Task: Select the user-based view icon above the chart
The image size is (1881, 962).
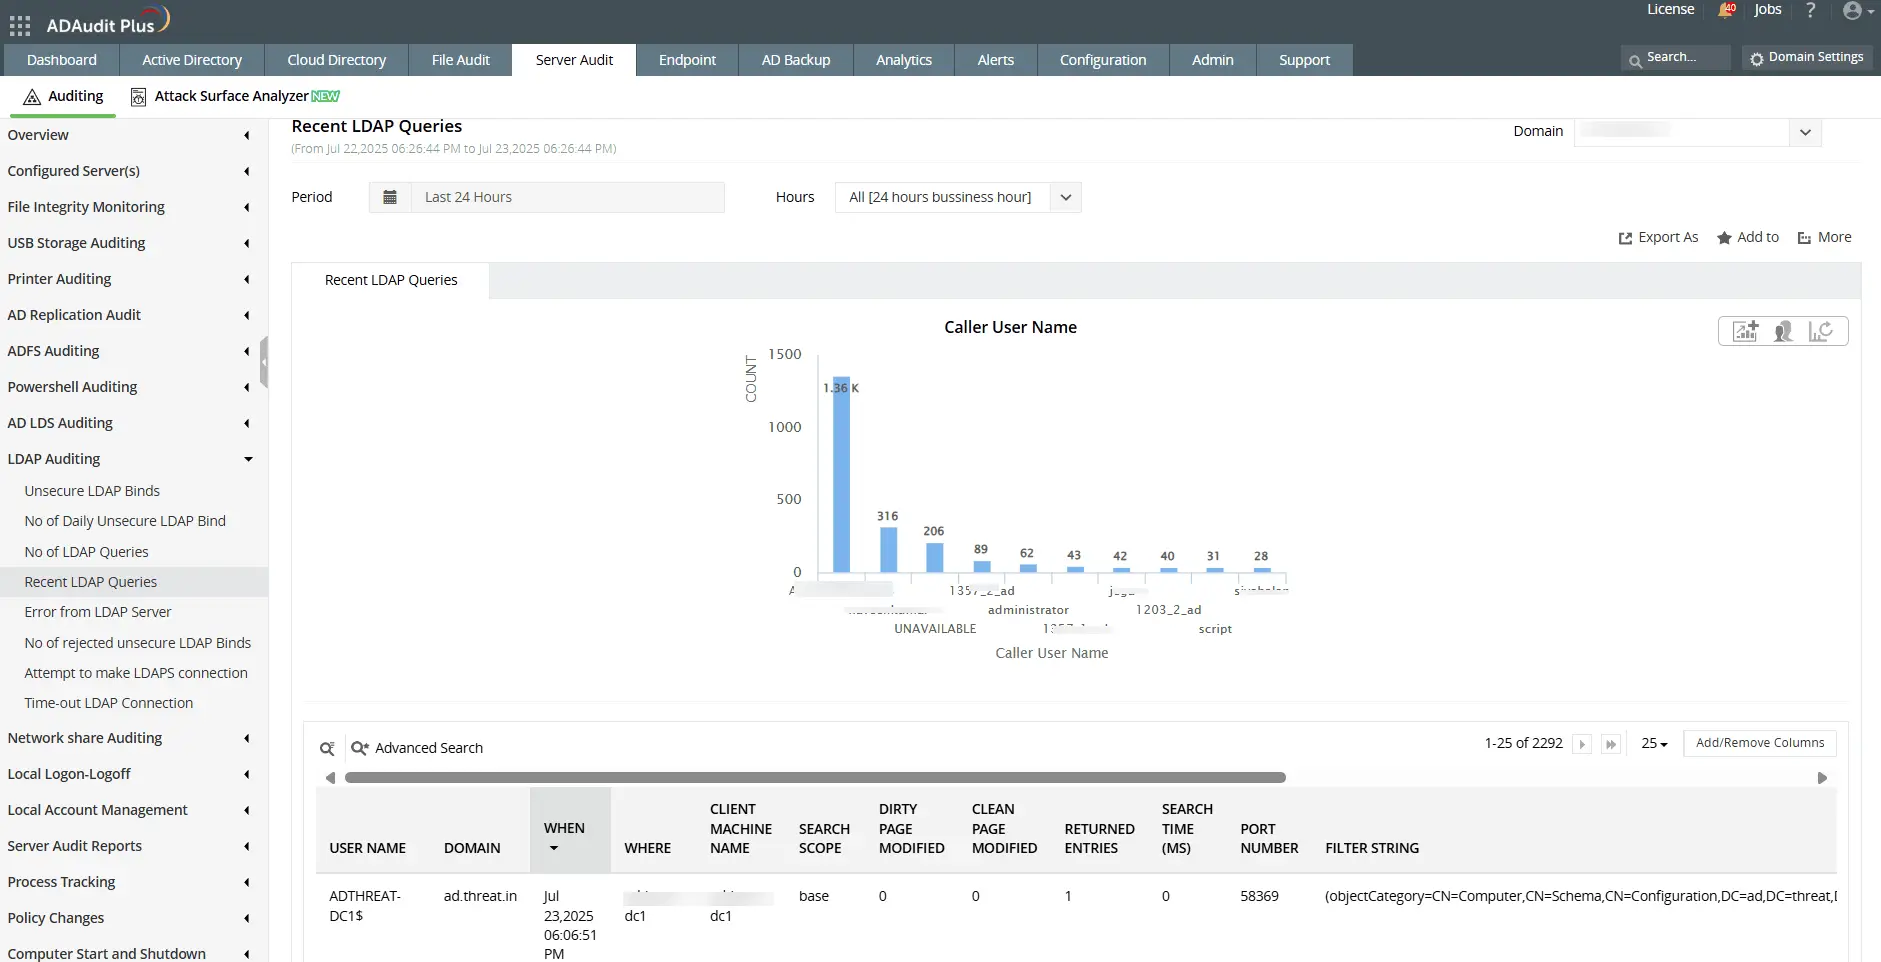Action: [1784, 331]
